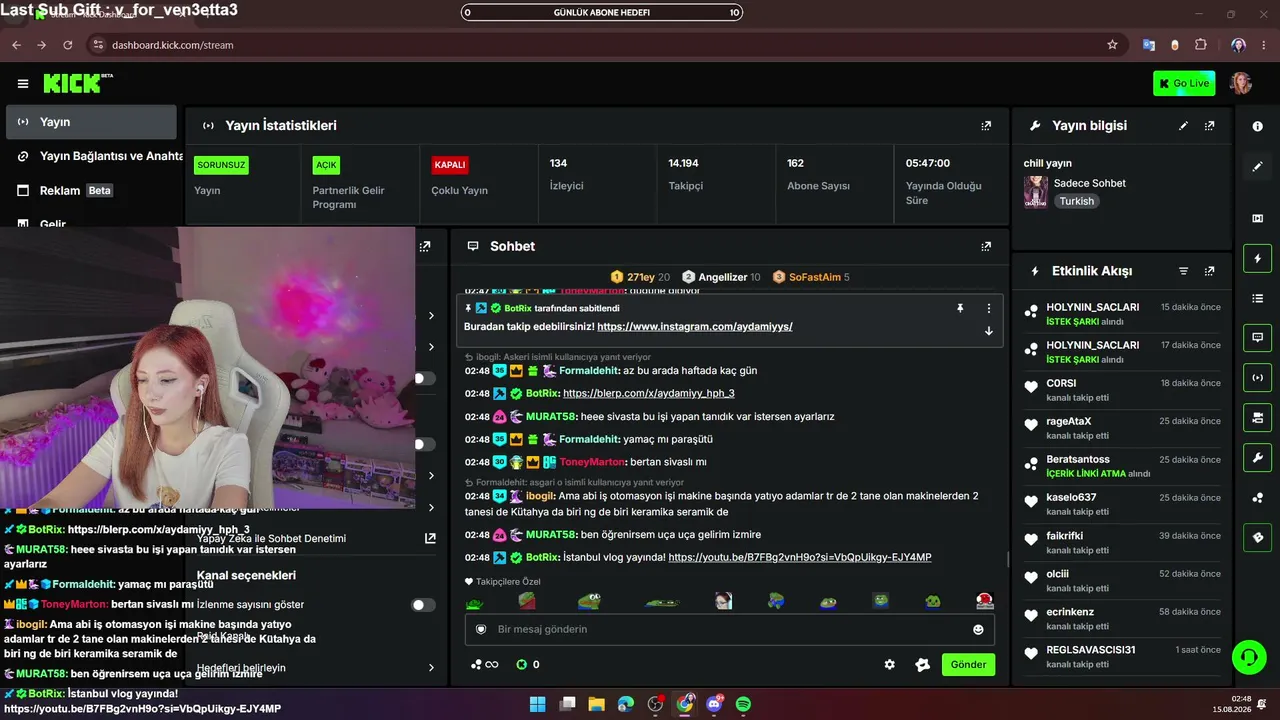Viewport: 1280px width, 720px height.
Task: Click the list icon in right sidebar
Action: click(x=1258, y=298)
